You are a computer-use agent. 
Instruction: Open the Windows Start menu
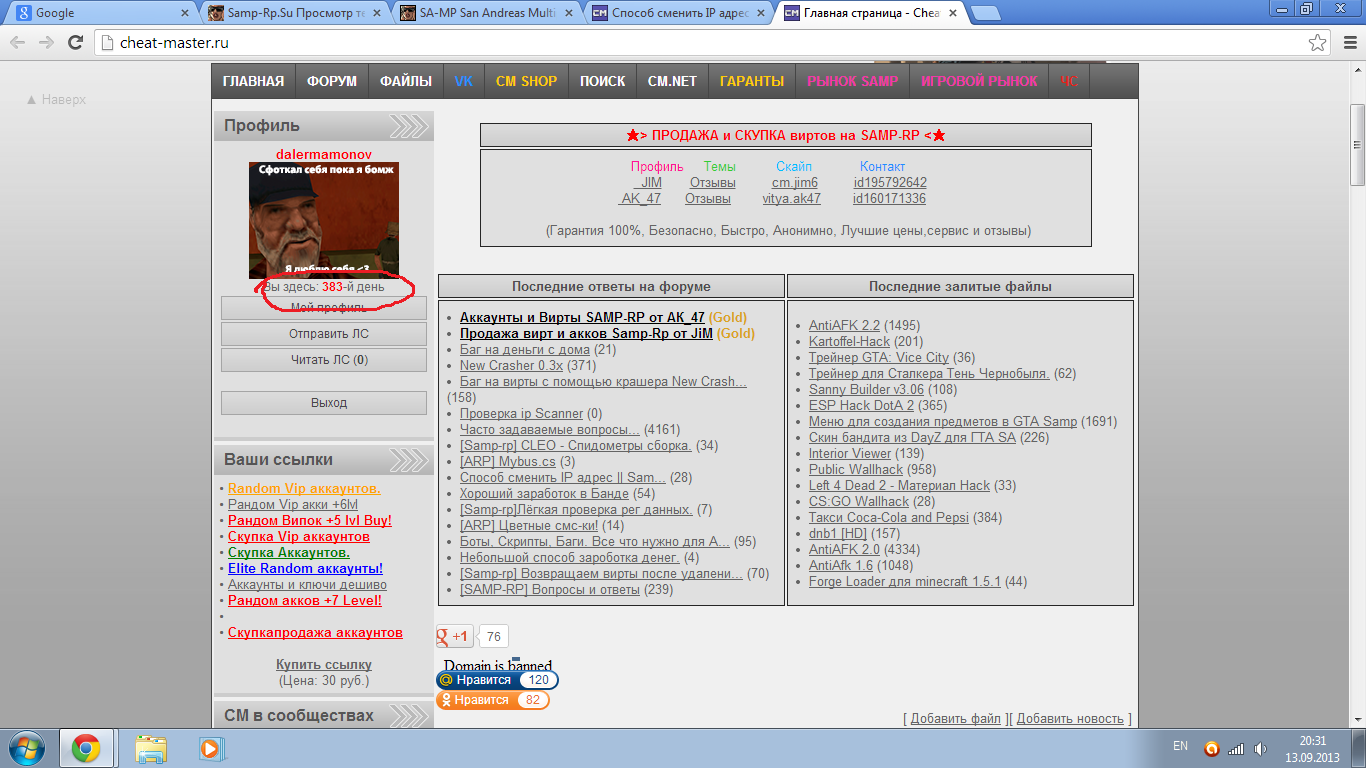[27, 747]
